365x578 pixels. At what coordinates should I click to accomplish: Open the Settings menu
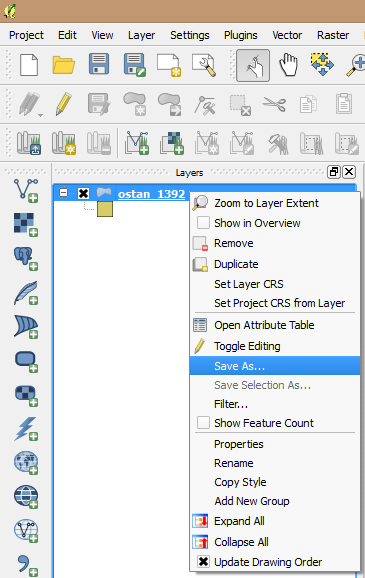(x=190, y=35)
